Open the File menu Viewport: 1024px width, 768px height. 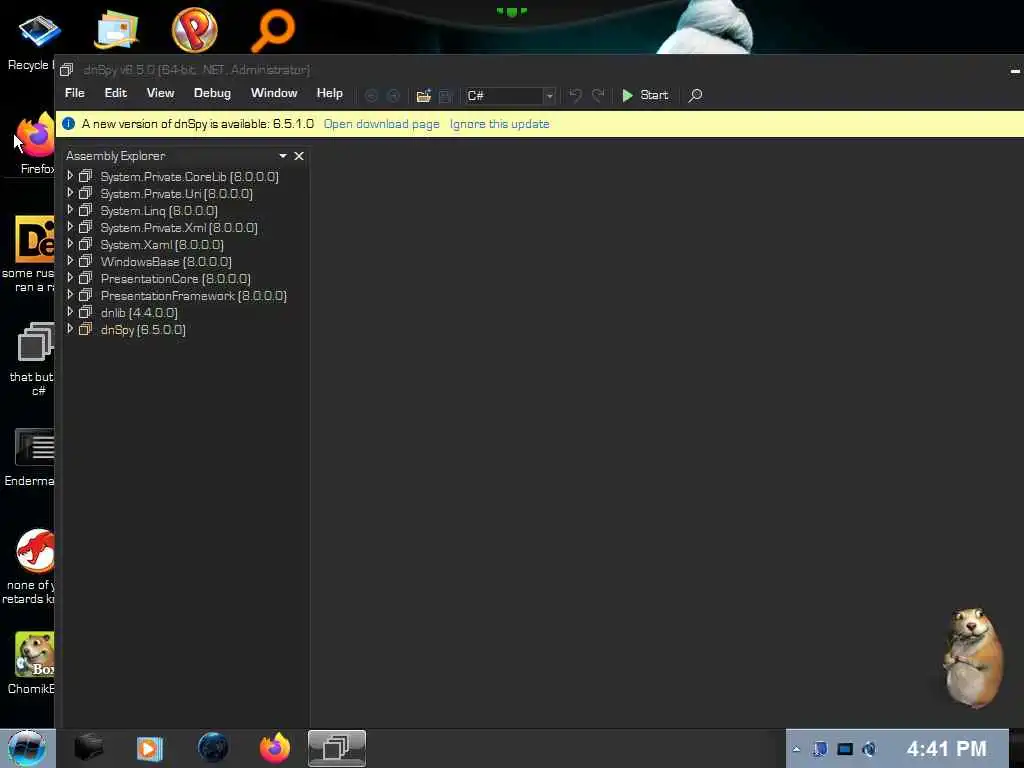pyautogui.click(x=74, y=93)
